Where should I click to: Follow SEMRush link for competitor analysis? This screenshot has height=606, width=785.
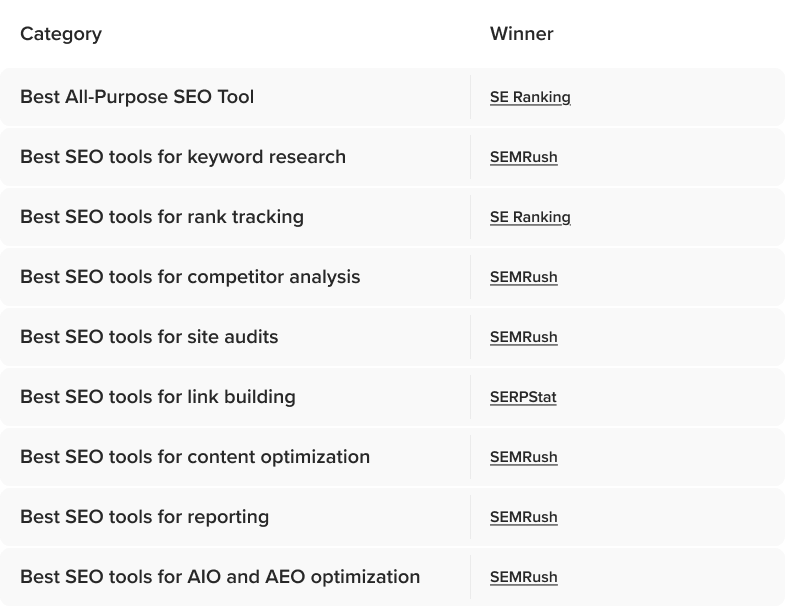pyautogui.click(x=523, y=277)
